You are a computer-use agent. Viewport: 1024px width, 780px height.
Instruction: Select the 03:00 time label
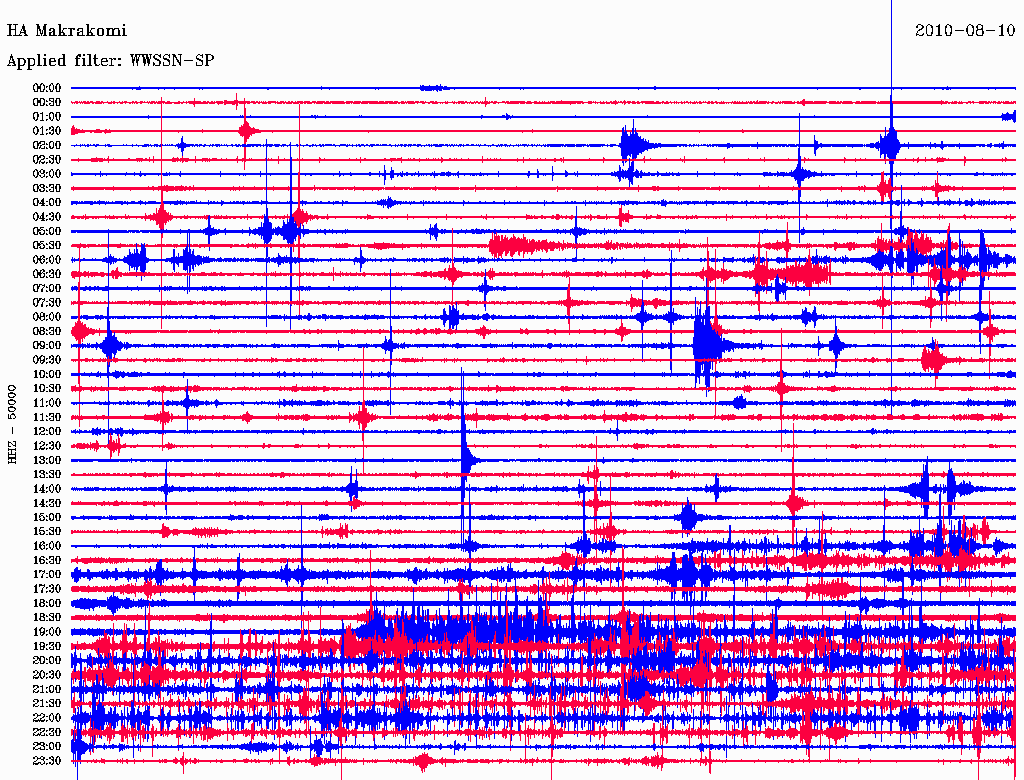click(46, 174)
